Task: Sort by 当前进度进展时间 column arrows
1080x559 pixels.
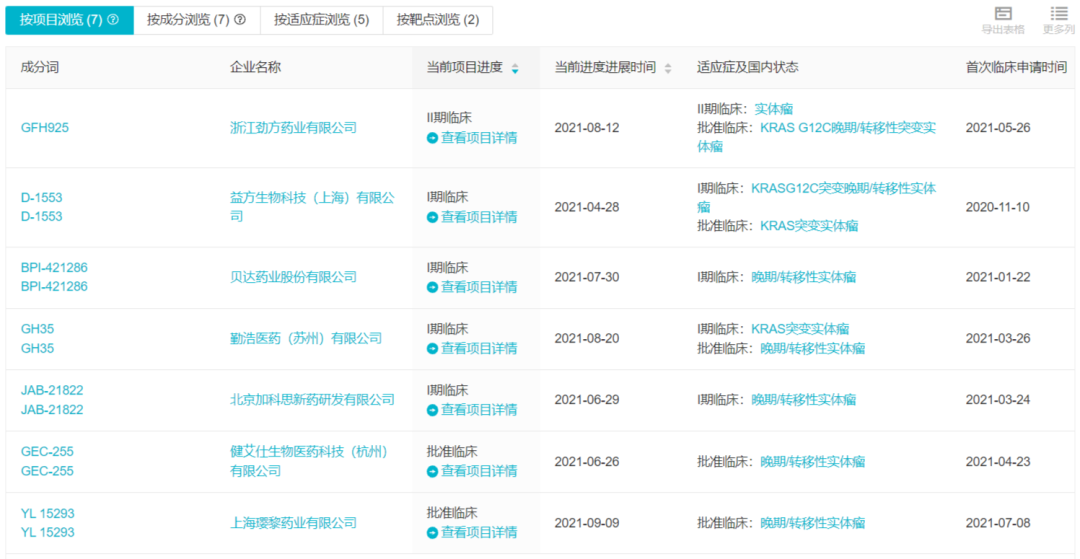Action: click(x=668, y=68)
